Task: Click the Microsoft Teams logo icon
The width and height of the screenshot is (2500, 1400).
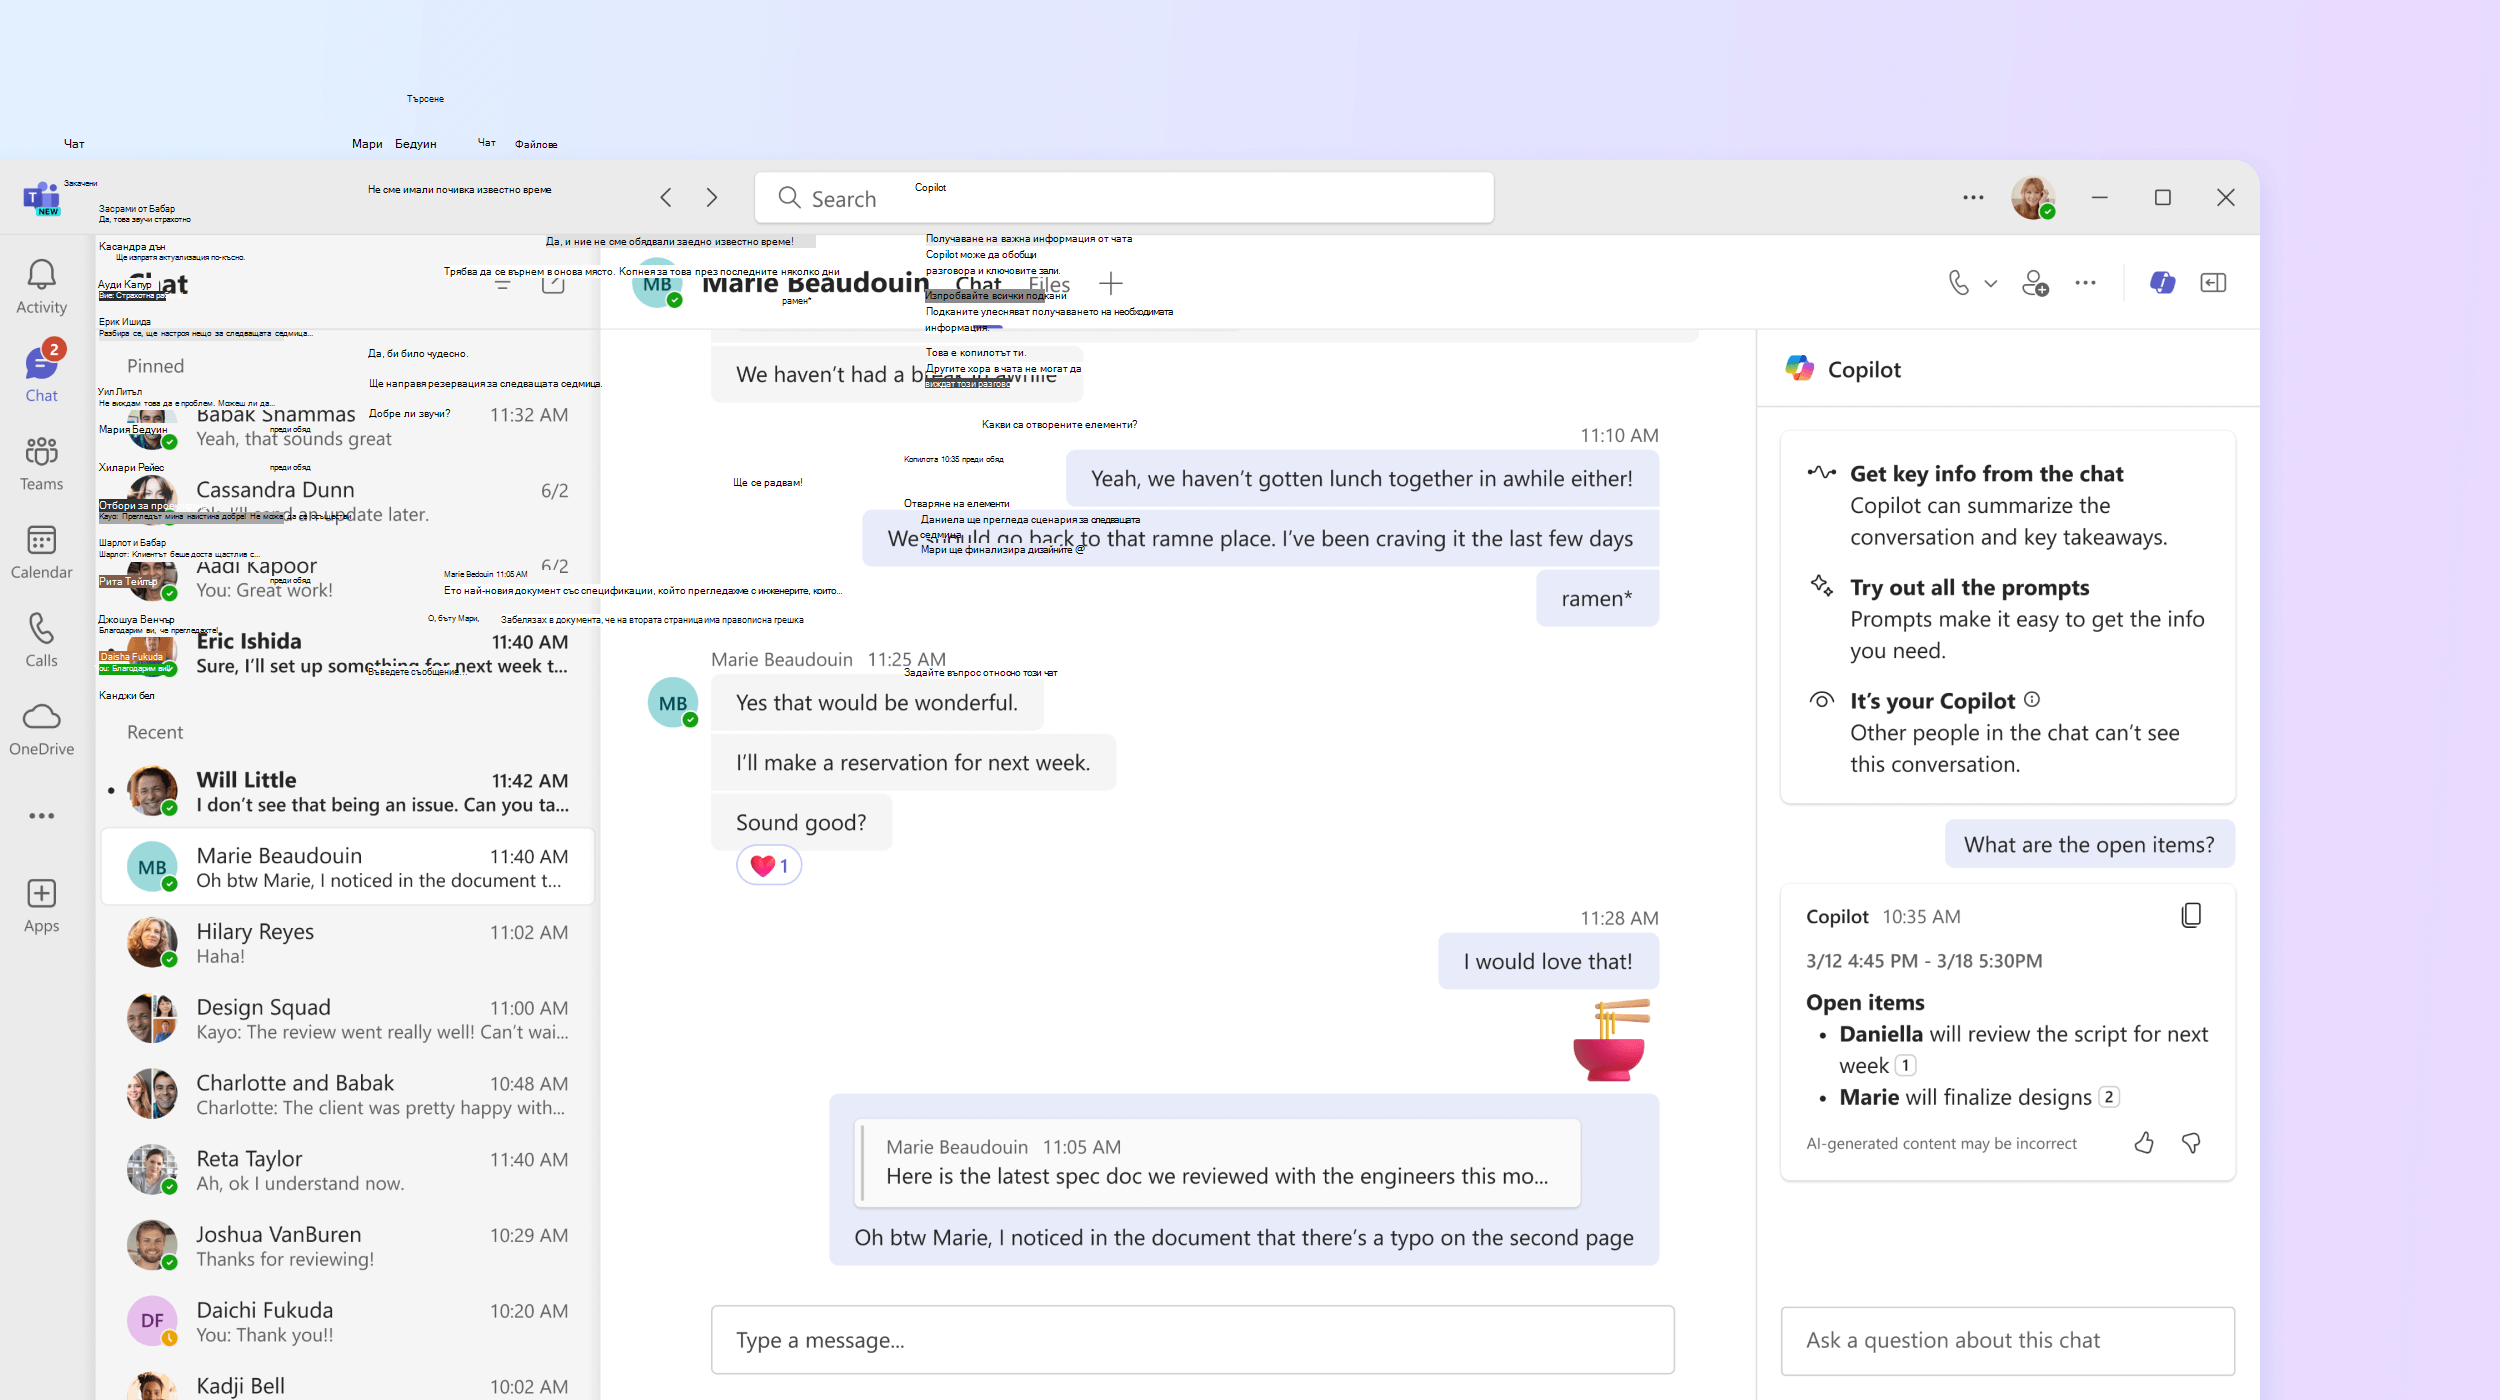Action: [x=41, y=197]
